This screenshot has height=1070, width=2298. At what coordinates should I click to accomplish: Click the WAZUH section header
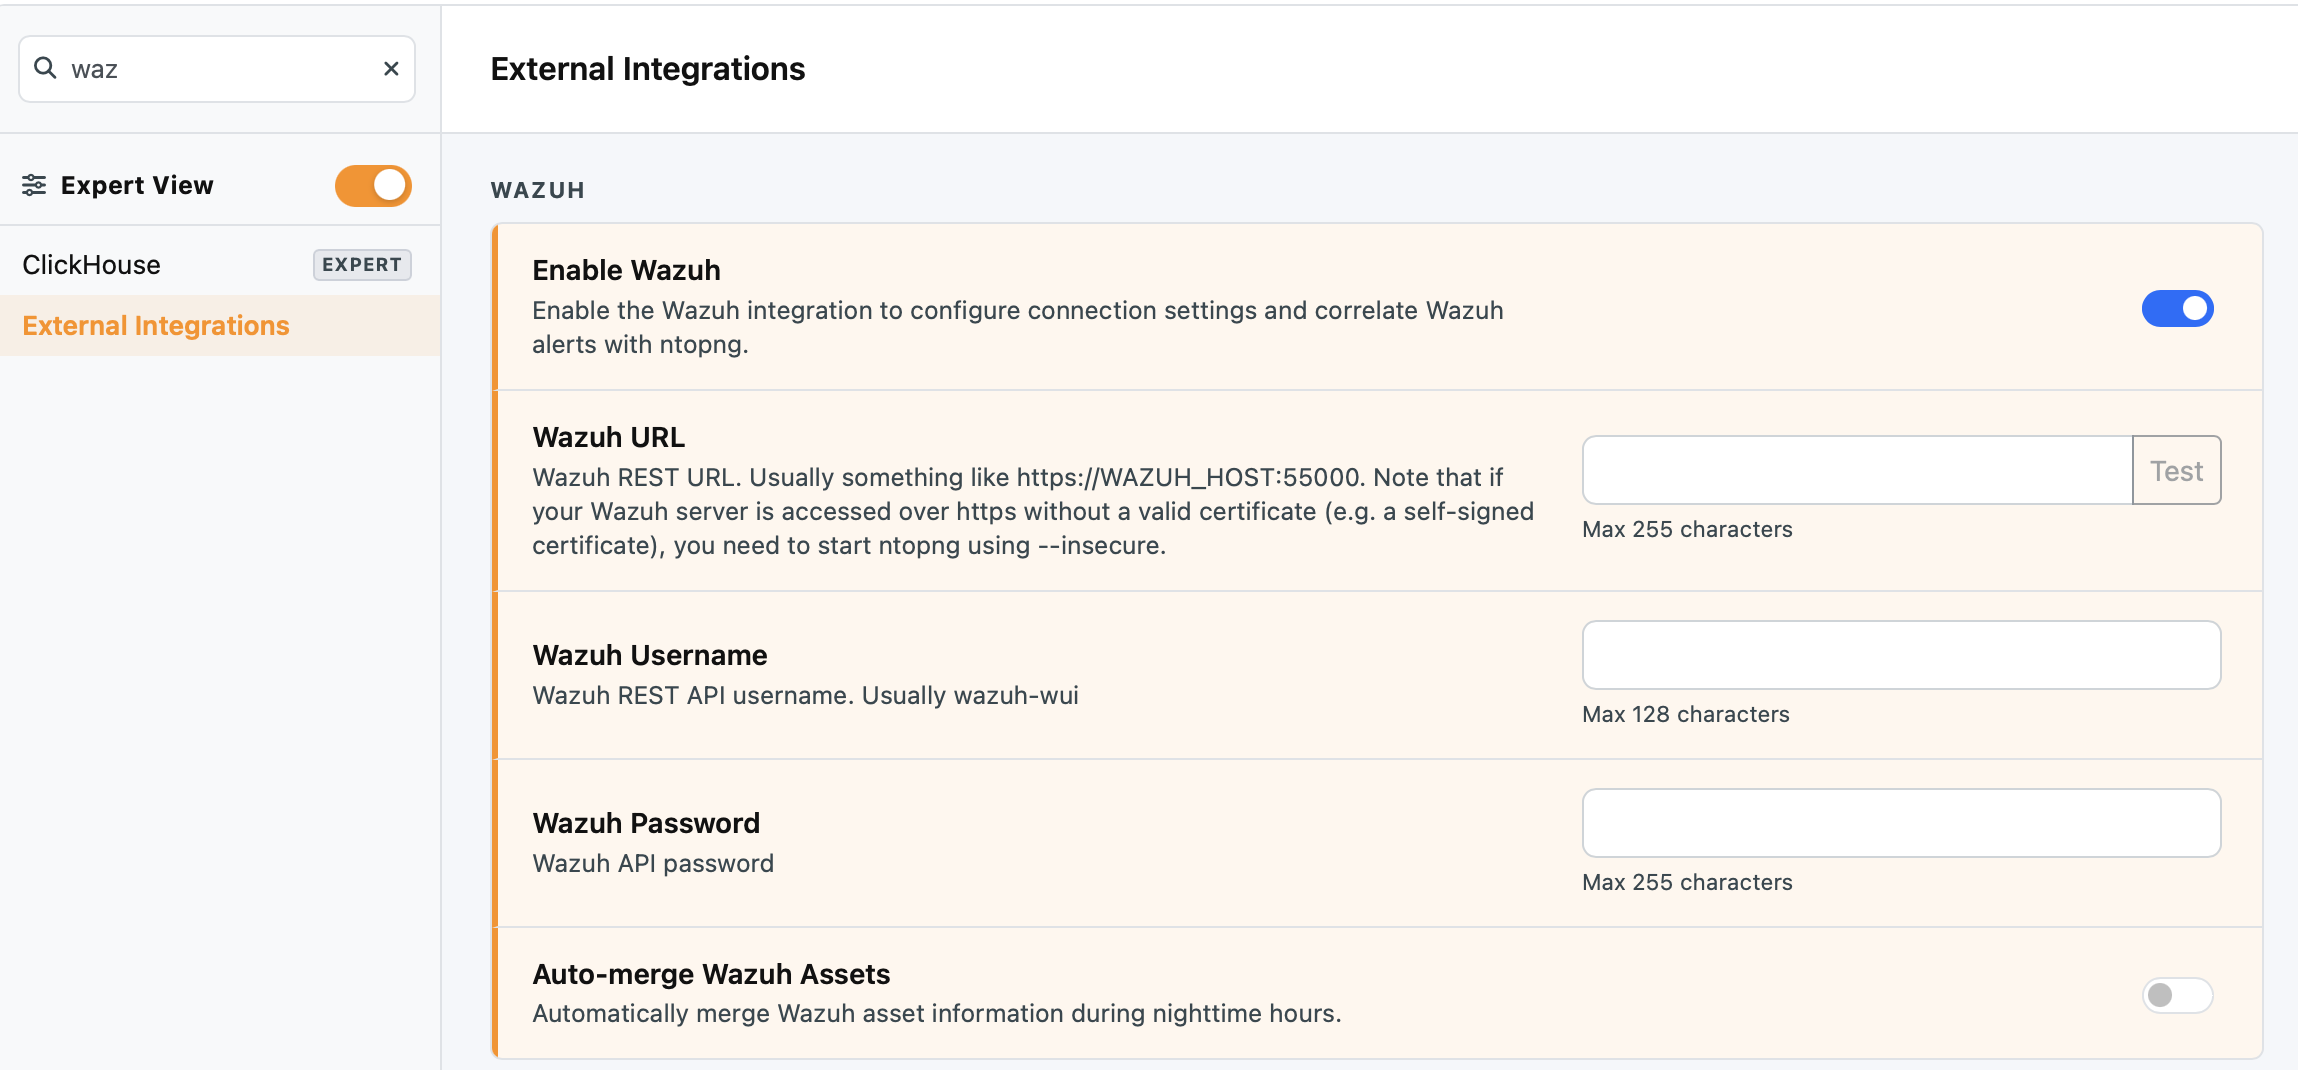tap(538, 190)
